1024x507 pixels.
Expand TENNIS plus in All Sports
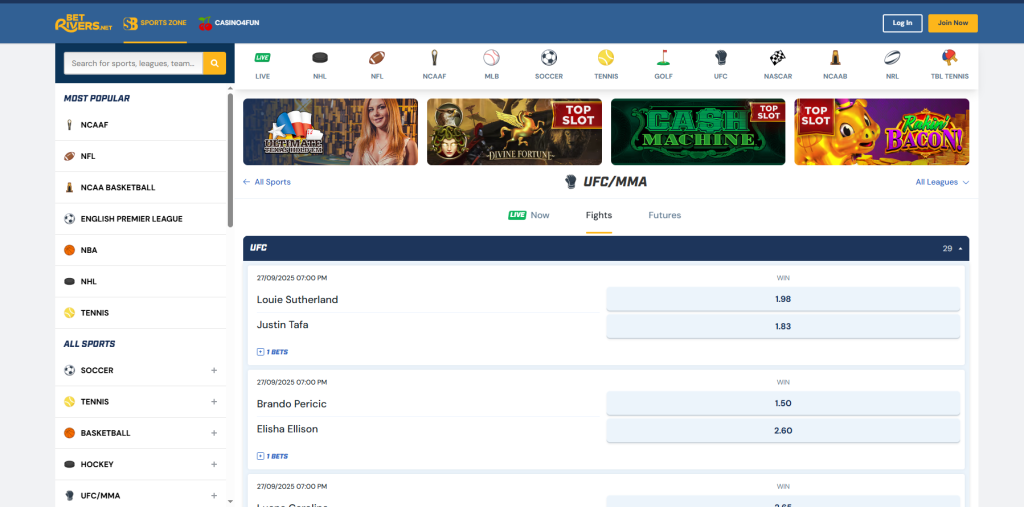214,402
